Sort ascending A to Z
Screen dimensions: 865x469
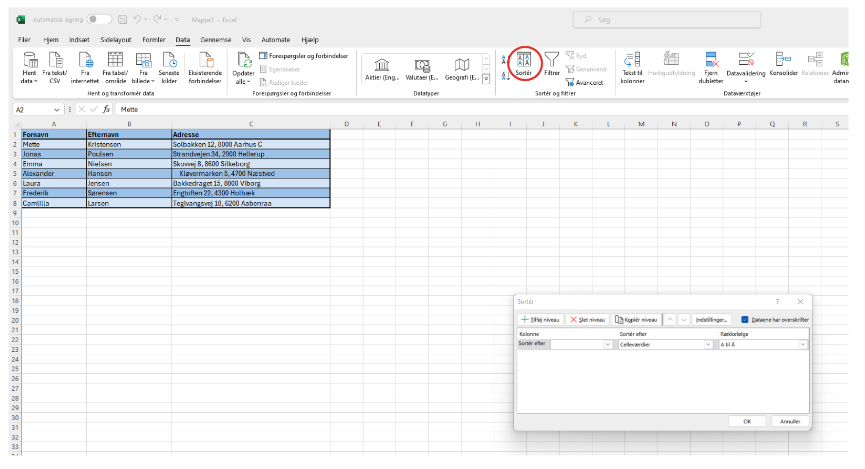(505, 60)
